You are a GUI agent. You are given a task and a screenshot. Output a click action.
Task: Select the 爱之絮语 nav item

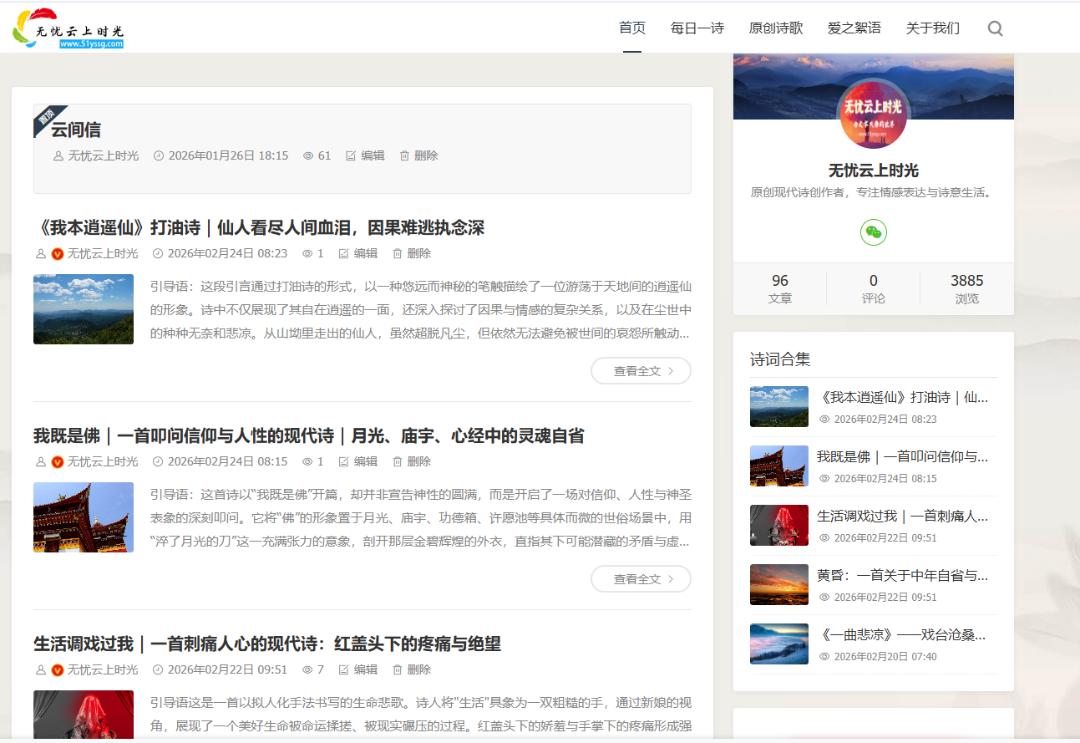854,28
